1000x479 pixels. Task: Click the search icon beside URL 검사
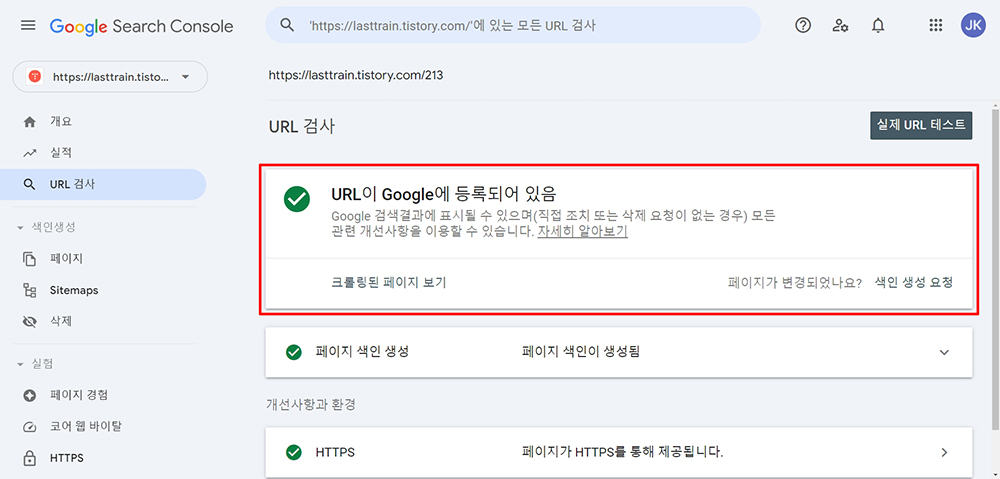pos(29,185)
